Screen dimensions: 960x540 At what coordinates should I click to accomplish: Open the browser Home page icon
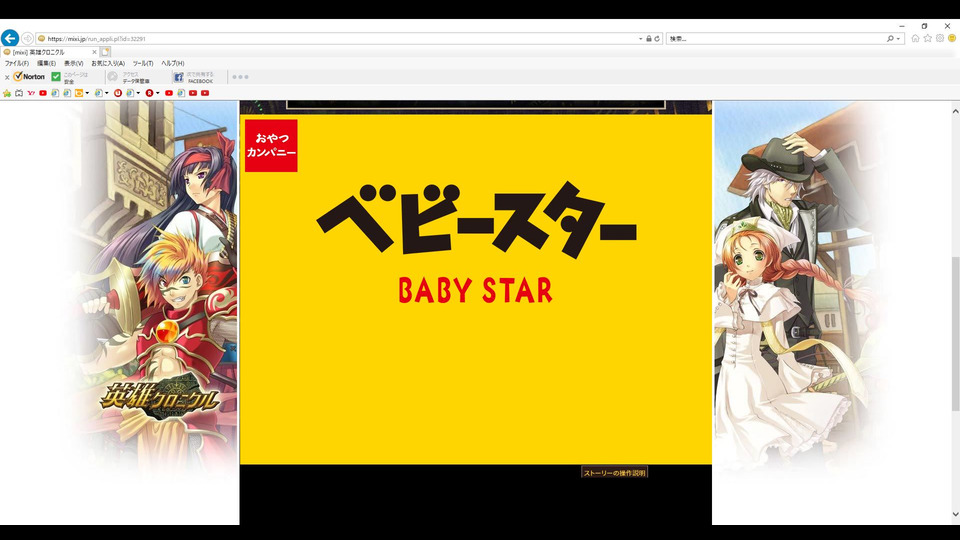pyautogui.click(x=915, y=38)
